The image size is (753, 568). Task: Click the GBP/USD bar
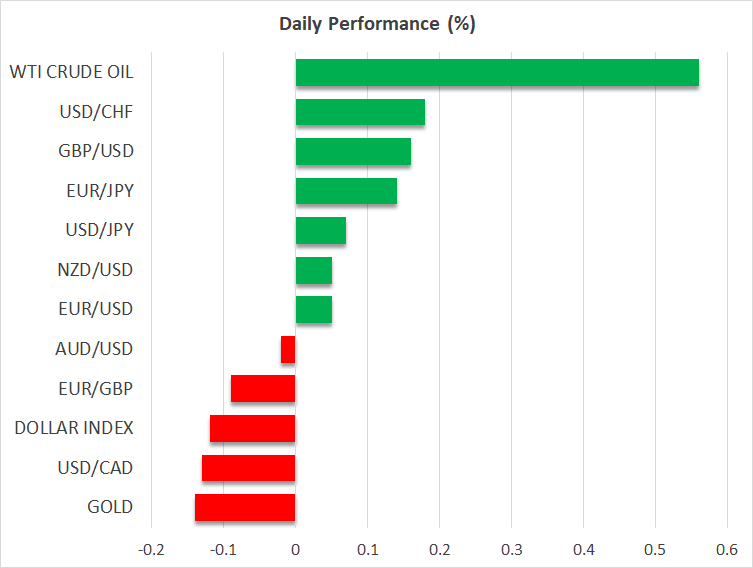353,152
